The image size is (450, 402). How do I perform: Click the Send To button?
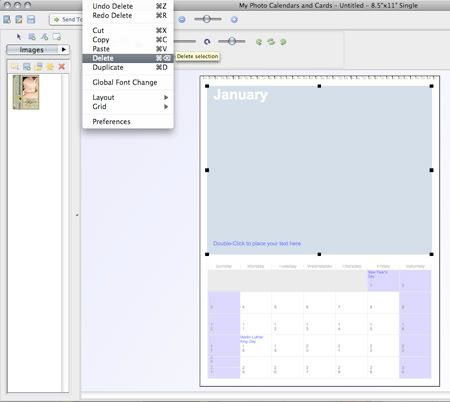click(x=66, y=20)
